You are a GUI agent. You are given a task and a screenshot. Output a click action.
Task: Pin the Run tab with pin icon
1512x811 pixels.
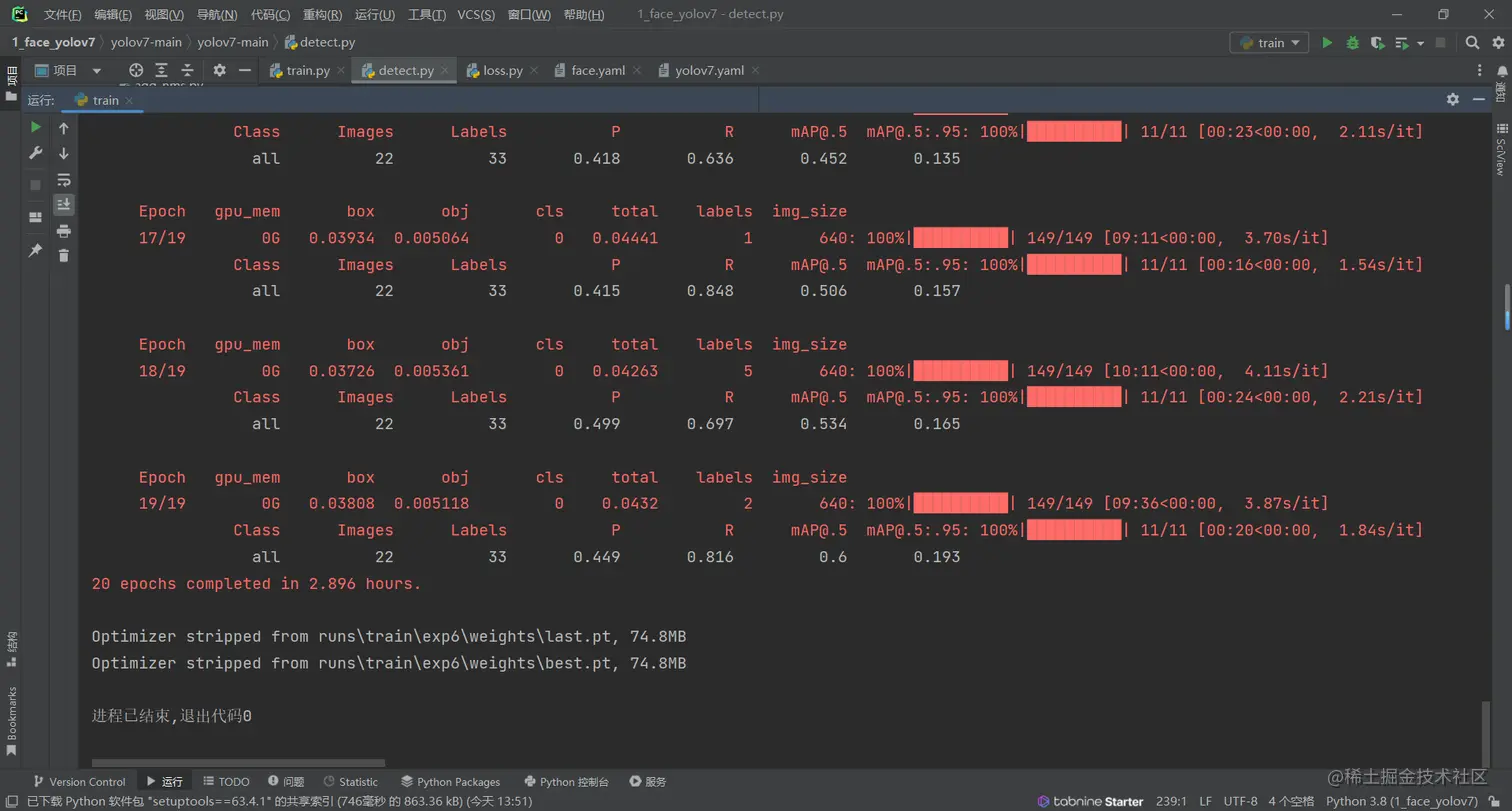click(x=36, y=250)
